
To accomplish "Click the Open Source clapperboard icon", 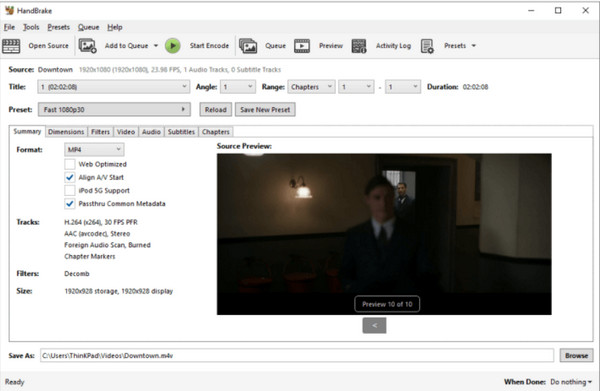I will (x=11, y=46).
